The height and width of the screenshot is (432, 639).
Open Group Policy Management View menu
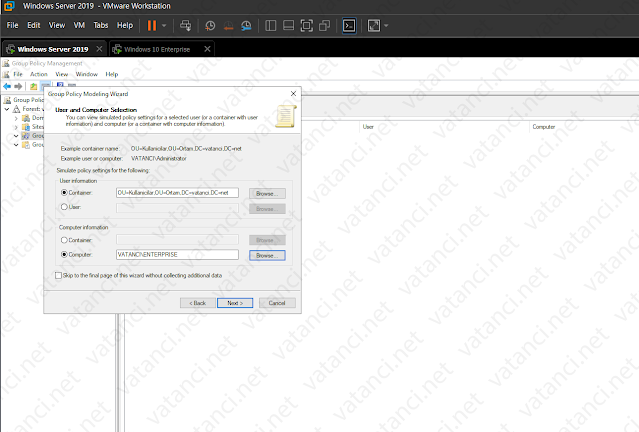point(62,74)
